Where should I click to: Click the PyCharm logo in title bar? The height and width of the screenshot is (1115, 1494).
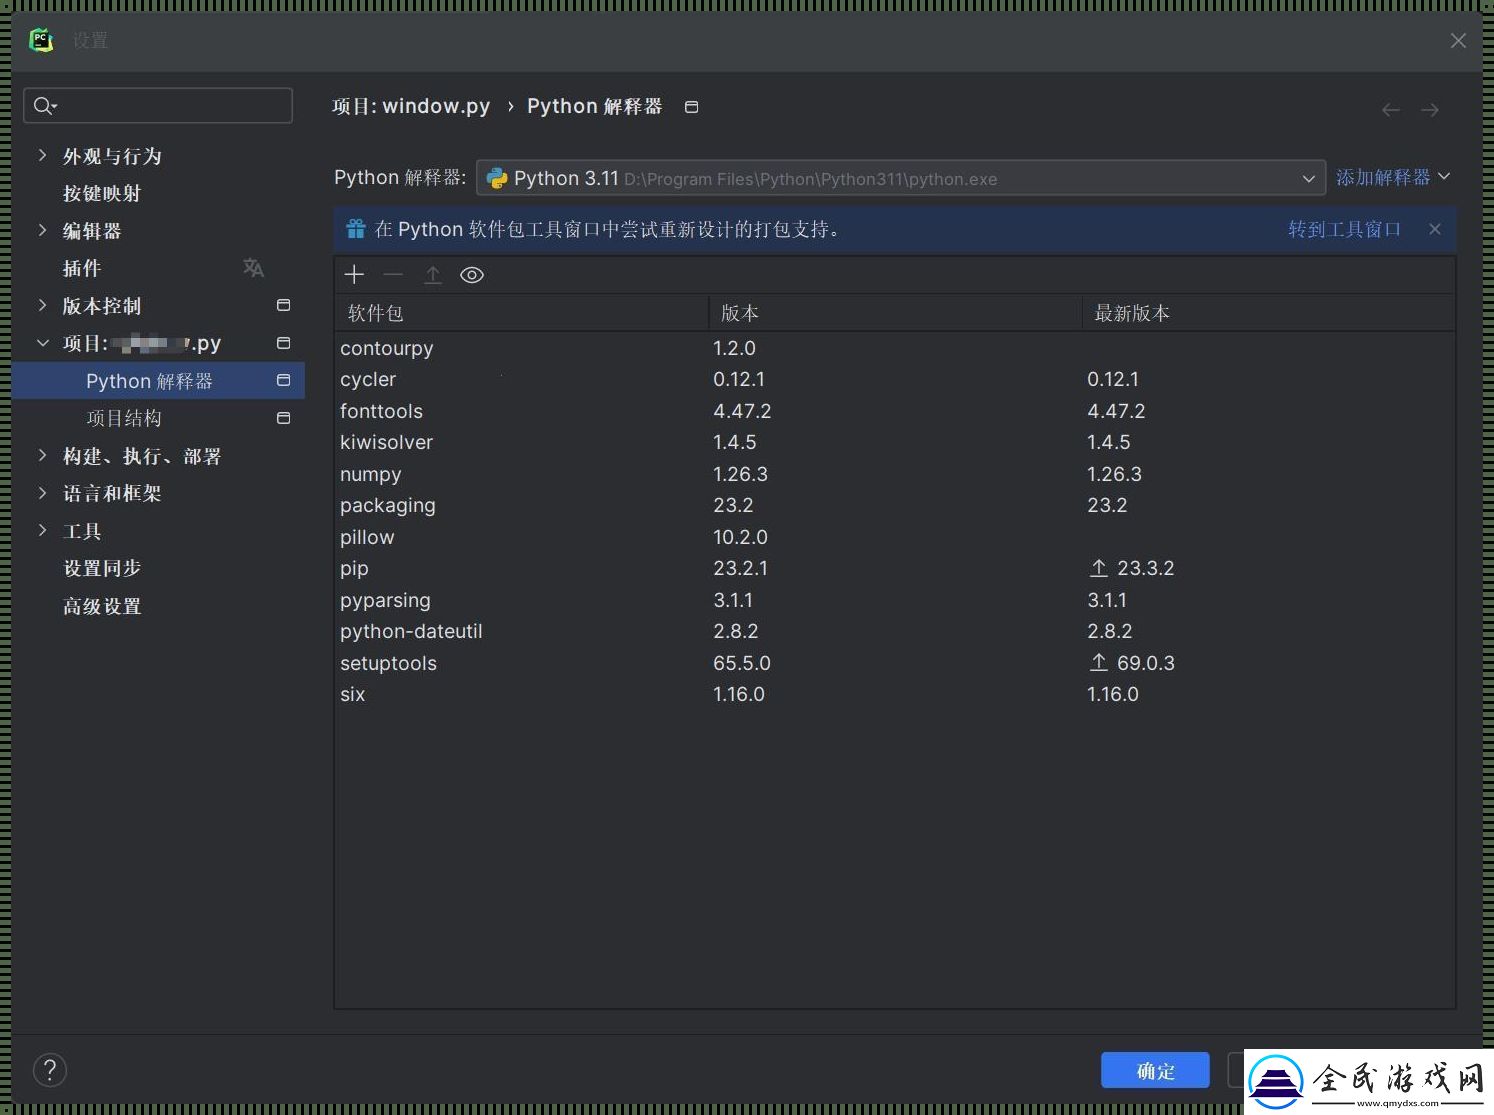pyautogui.click(x=41, y=40)
